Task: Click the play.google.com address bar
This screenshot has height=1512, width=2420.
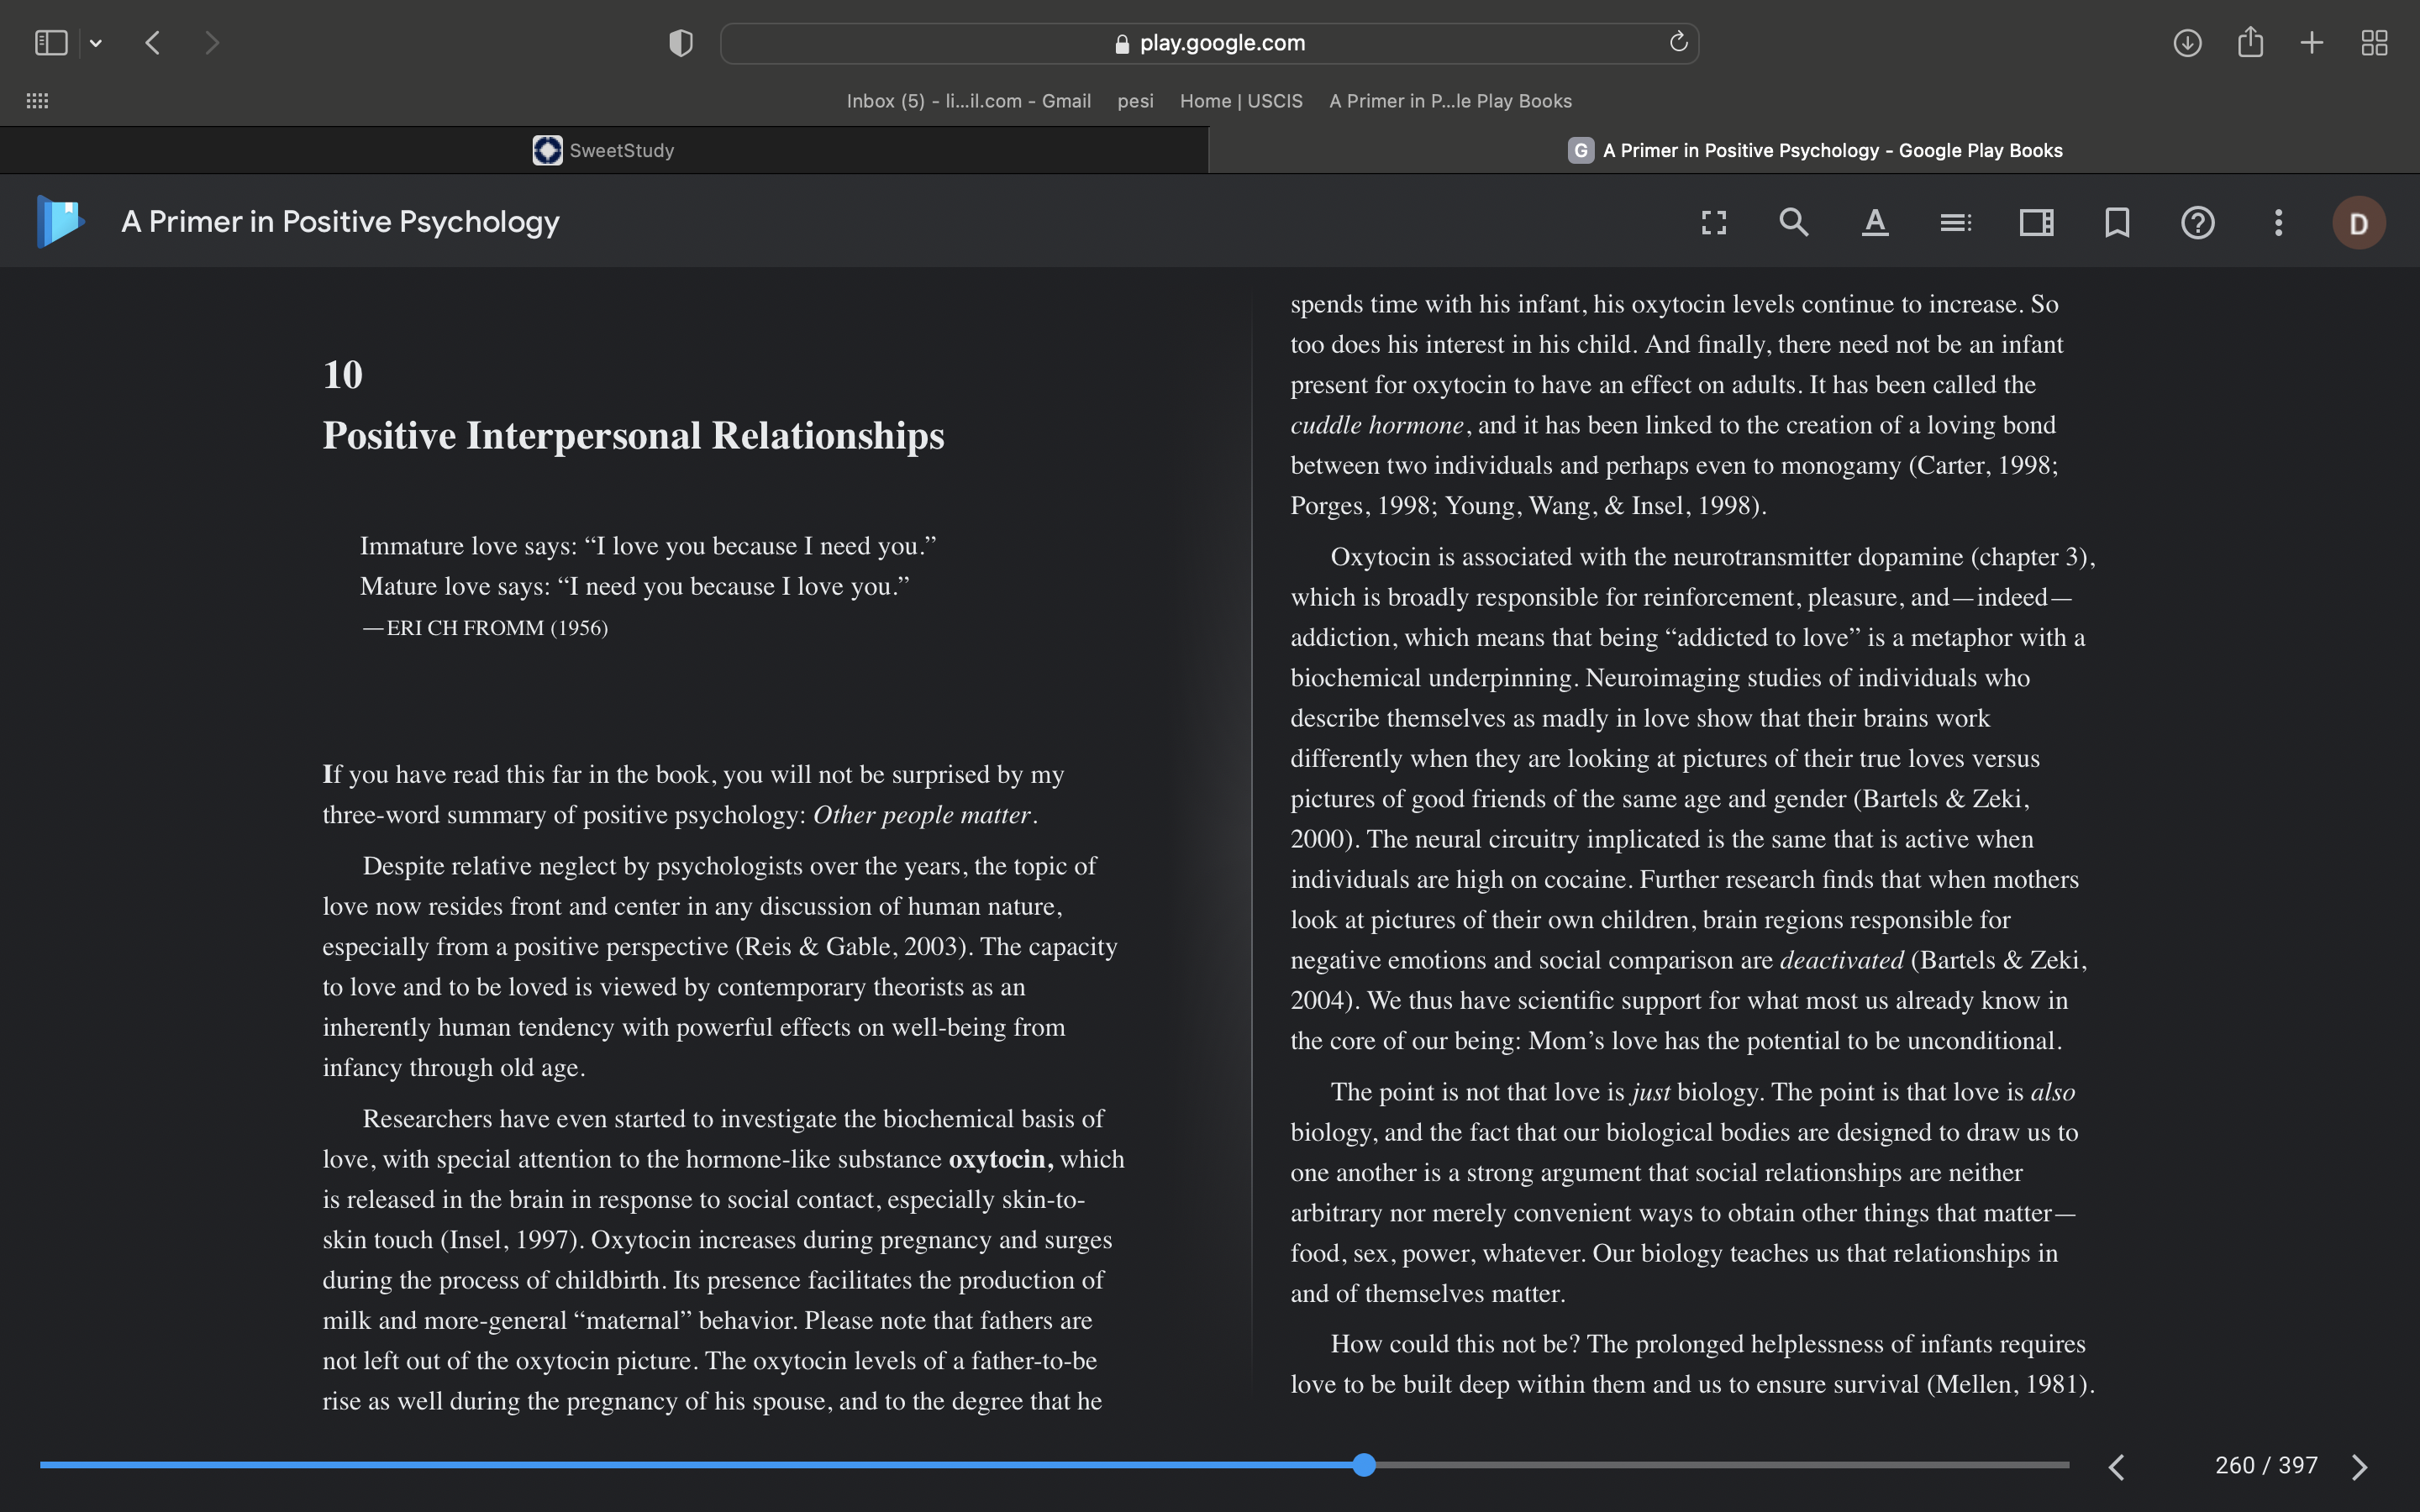Action: coord(1209,43)
